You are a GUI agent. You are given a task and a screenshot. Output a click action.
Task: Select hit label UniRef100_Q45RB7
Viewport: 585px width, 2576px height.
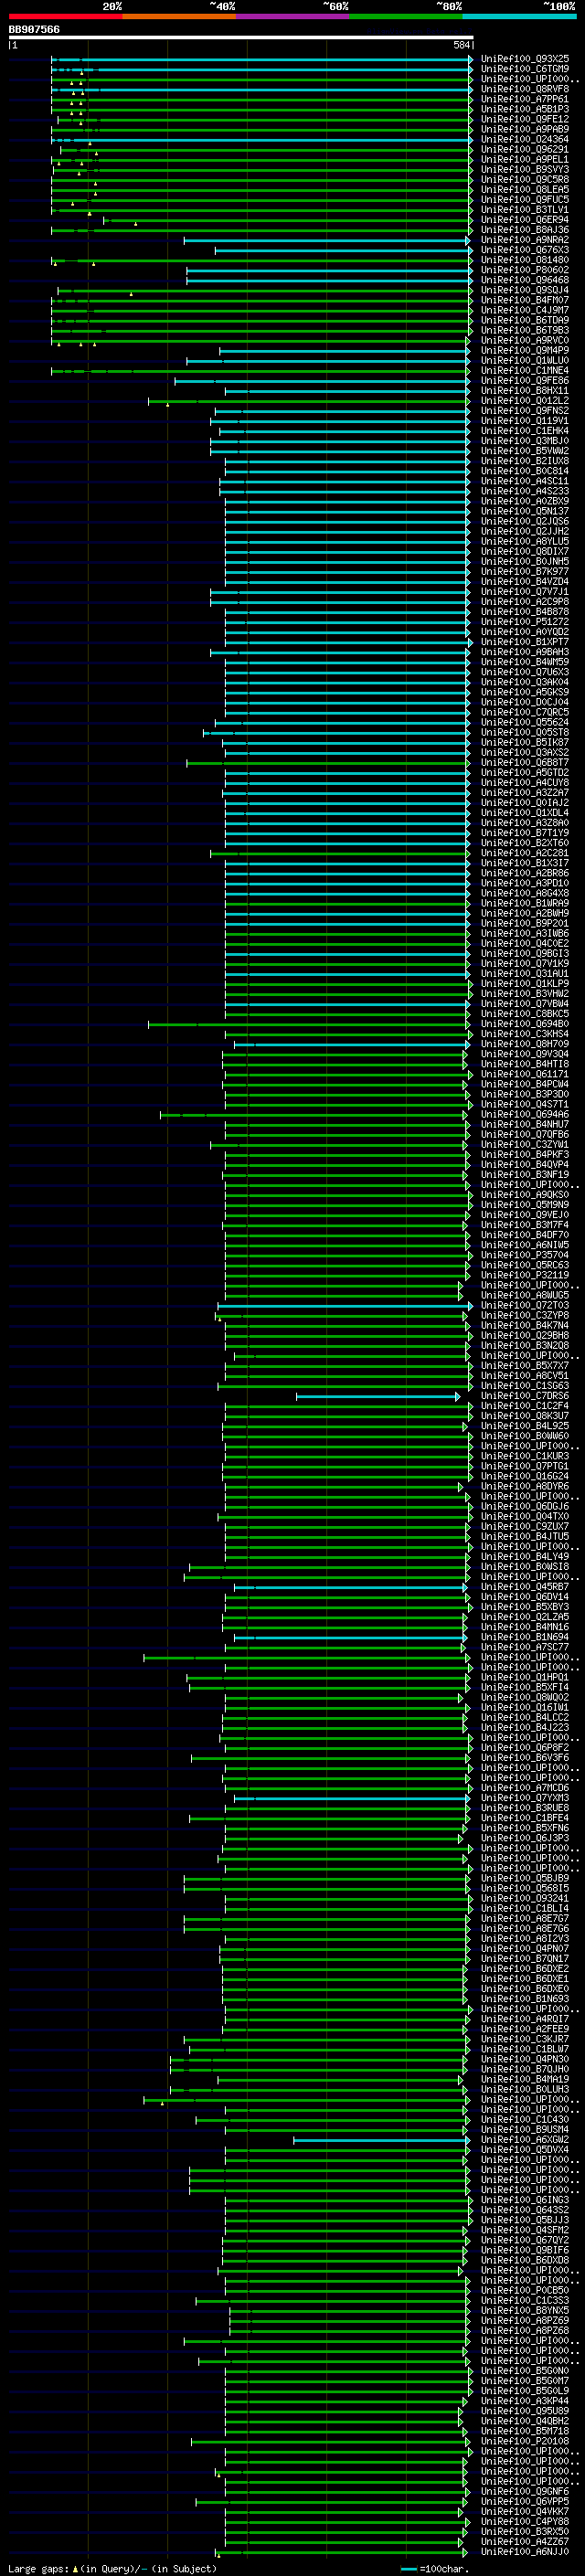pos(524,1587)
